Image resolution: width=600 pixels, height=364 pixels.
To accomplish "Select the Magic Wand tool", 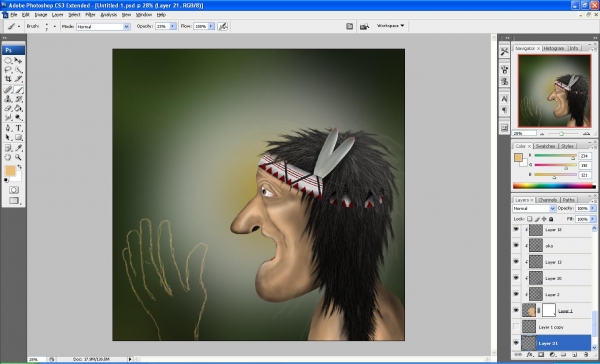I will pyautogui.click(x=18, y=70).
